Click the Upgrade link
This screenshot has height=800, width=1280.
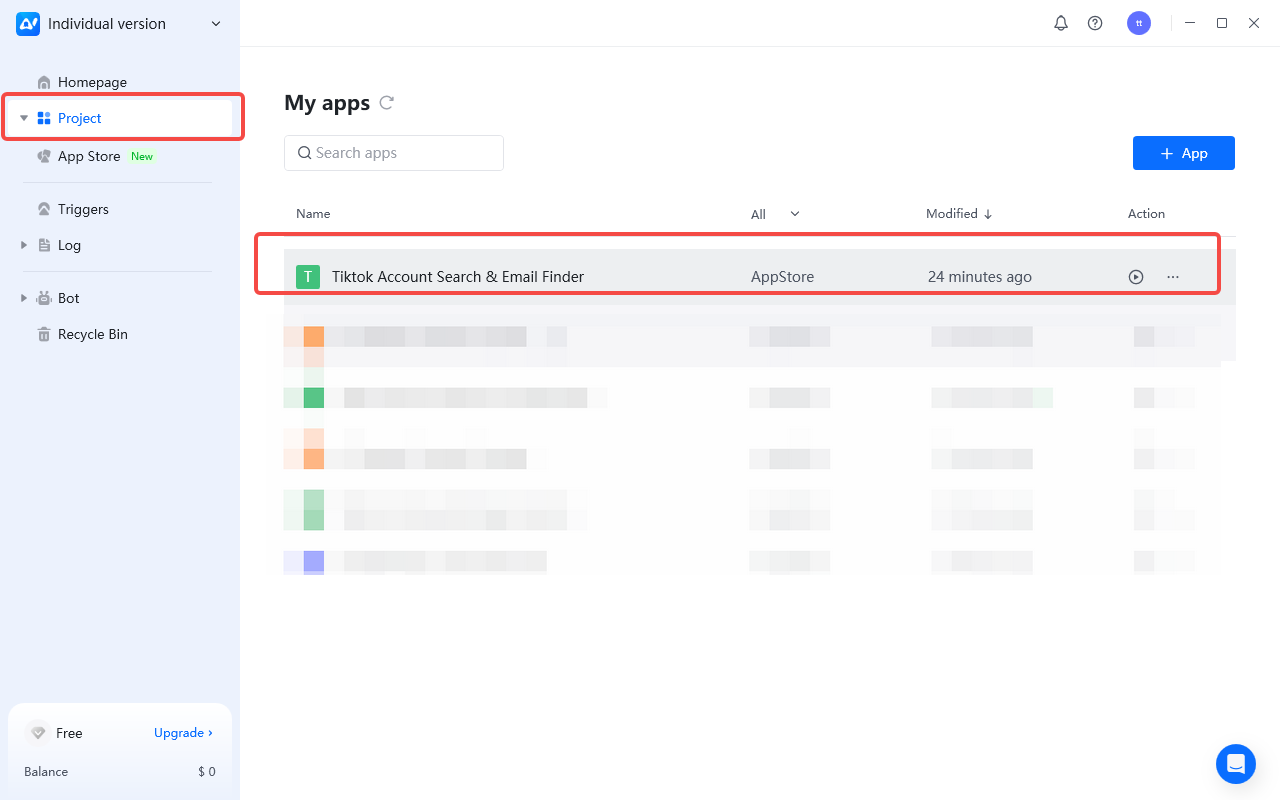(183, 733)
